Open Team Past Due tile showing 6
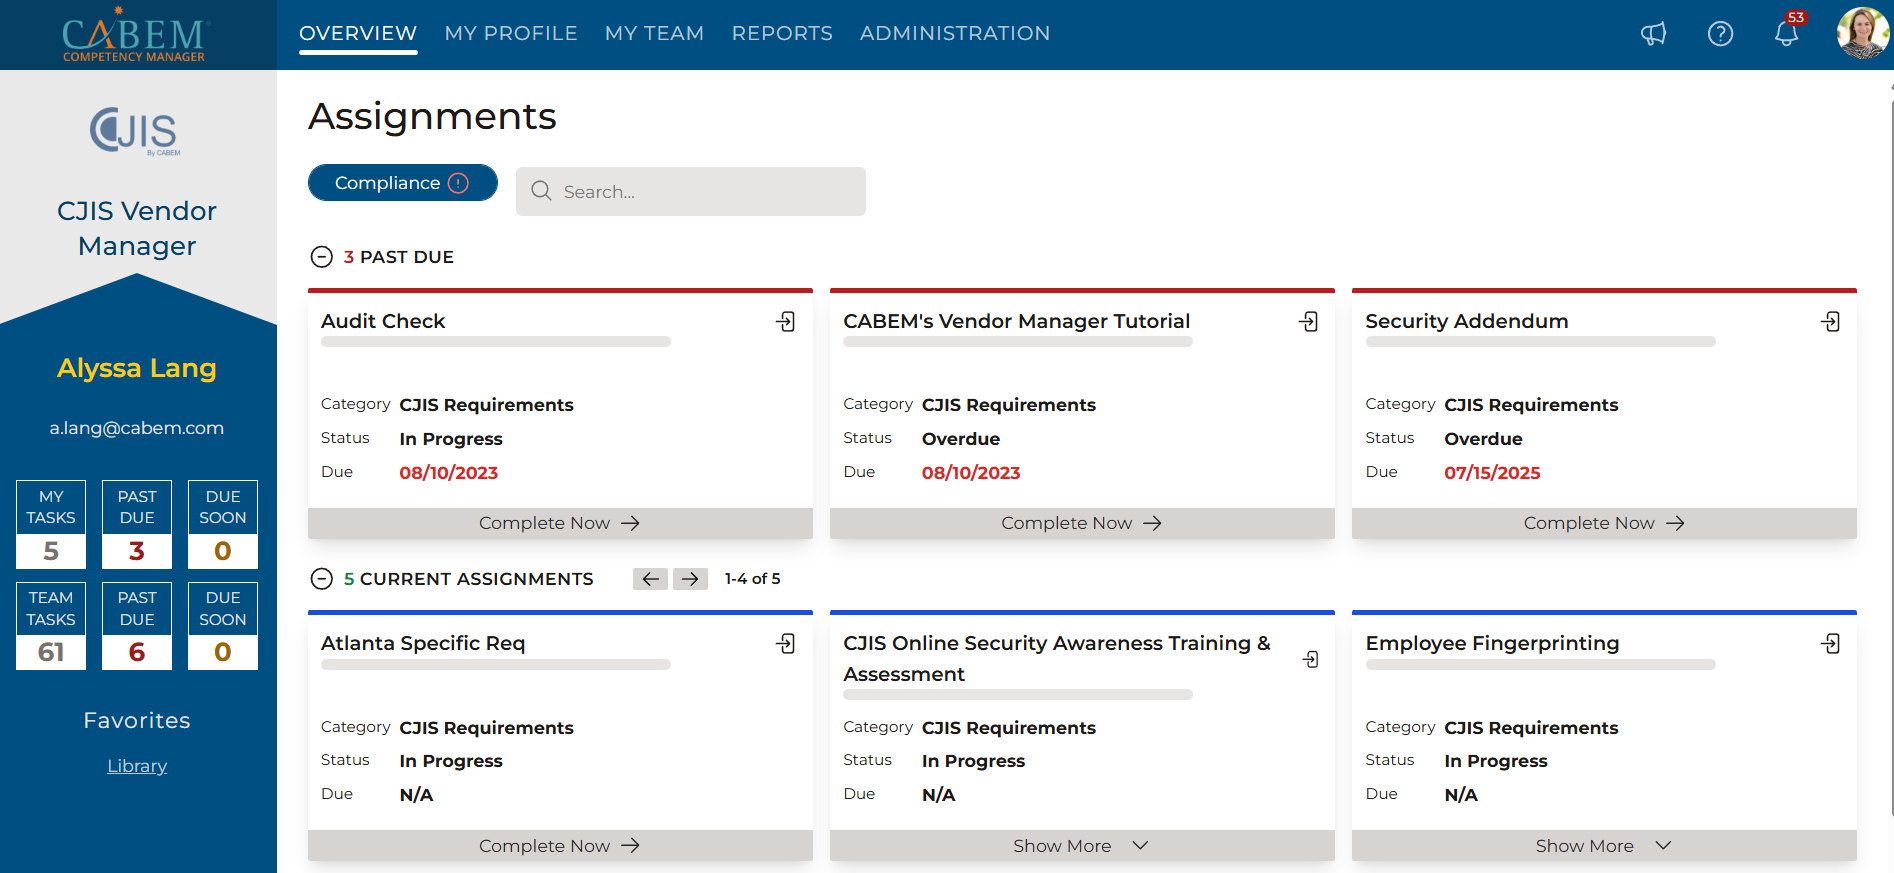1894x873 pixels. coord(137,626)
